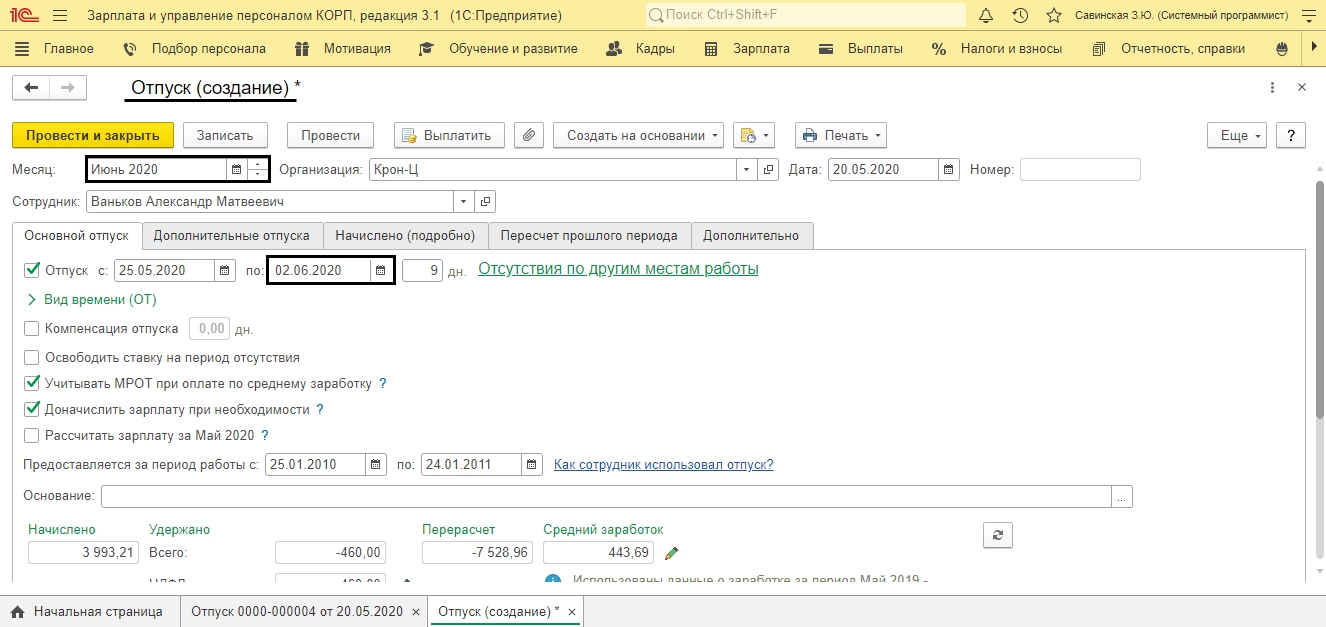Click the global search field
This screenshot has width=1326, height=627.
(x=806, y=16)
